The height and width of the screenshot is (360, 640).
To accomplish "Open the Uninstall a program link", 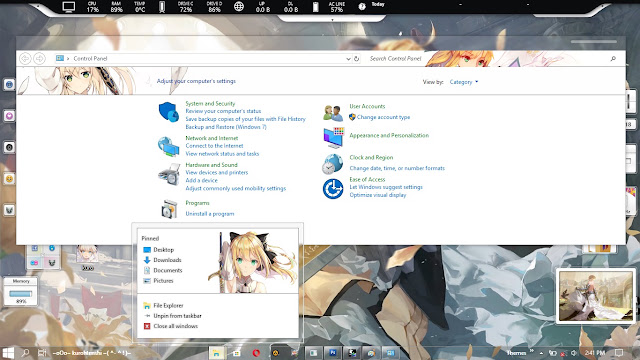I will (x=210, y=213).
